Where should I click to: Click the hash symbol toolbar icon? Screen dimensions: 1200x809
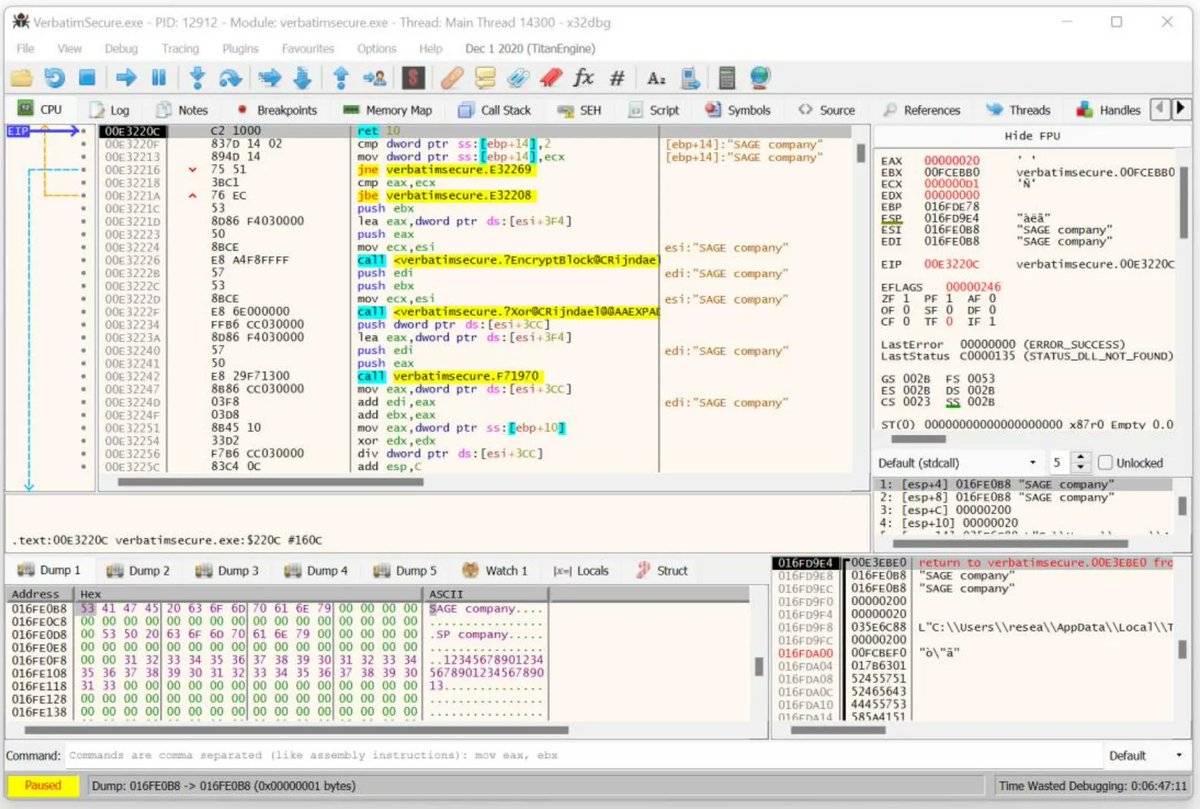[x=617, y=77]
